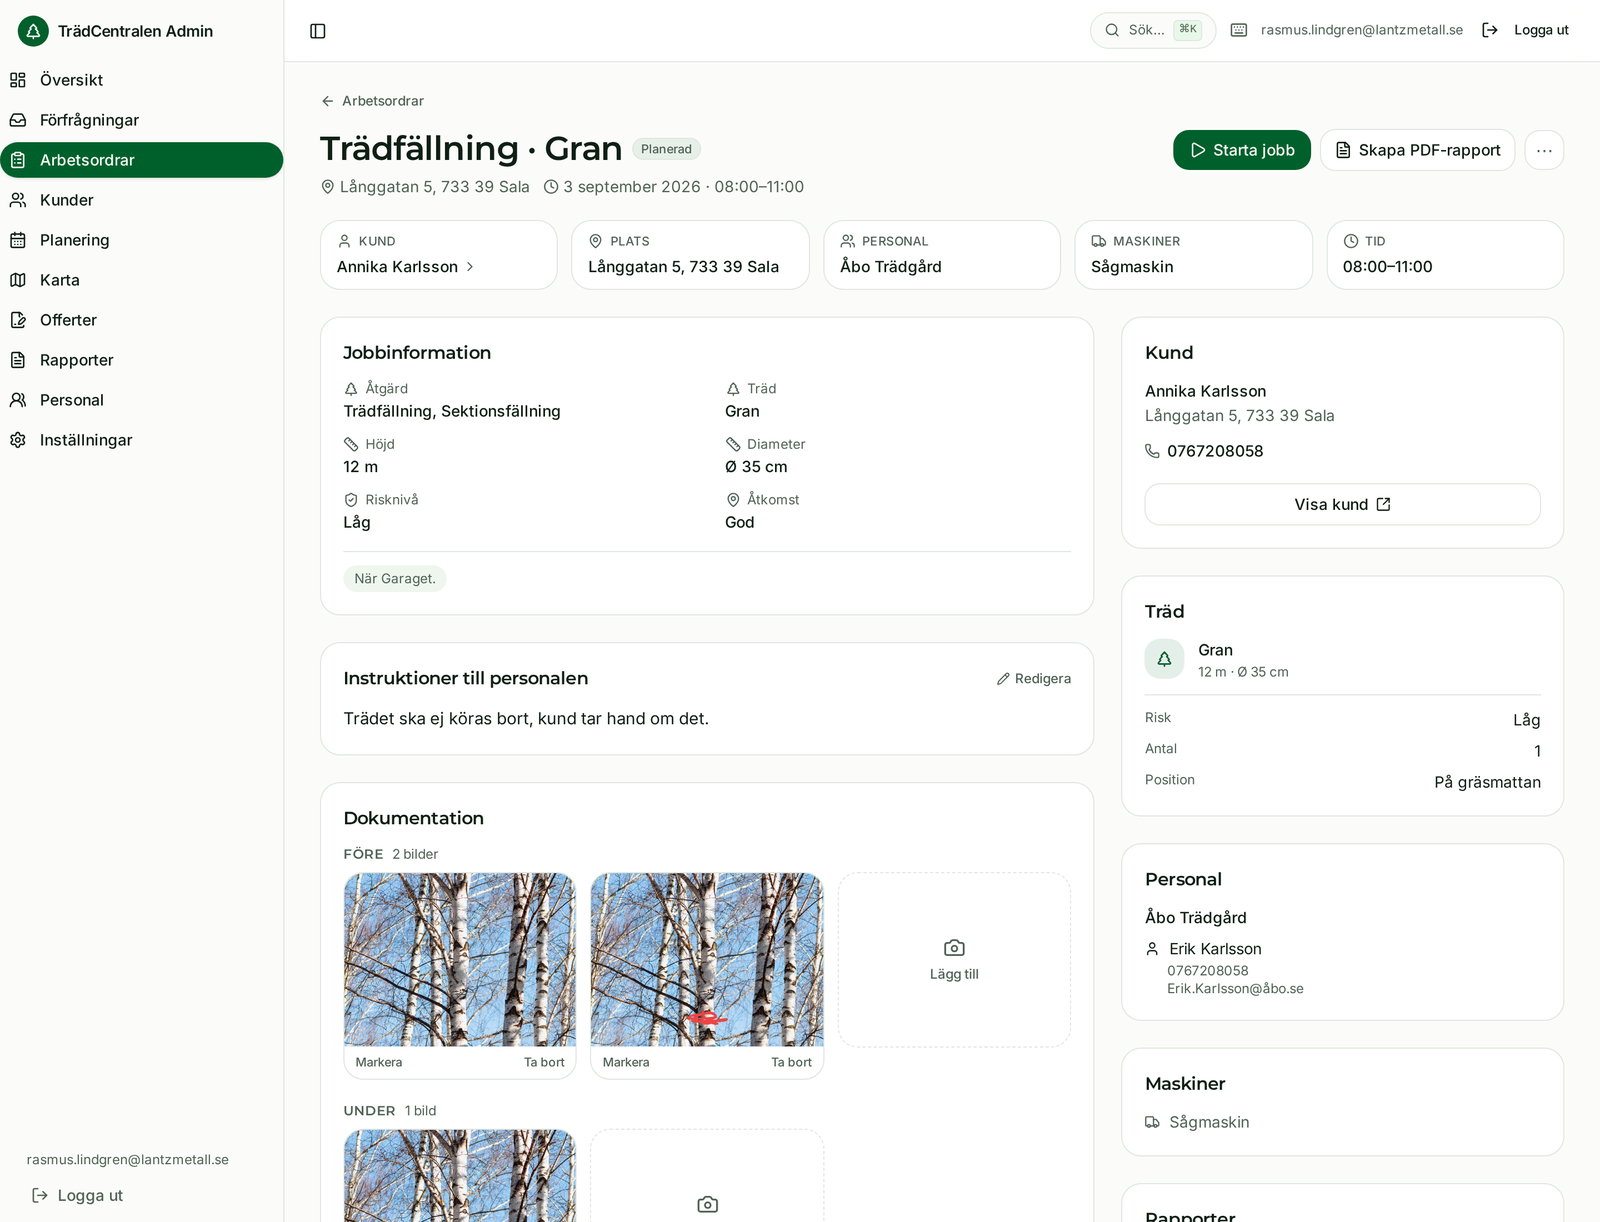This screenshot has width=1600, height=1222.
Task: Click the Planerad status badge
Action: pos(666,149)
